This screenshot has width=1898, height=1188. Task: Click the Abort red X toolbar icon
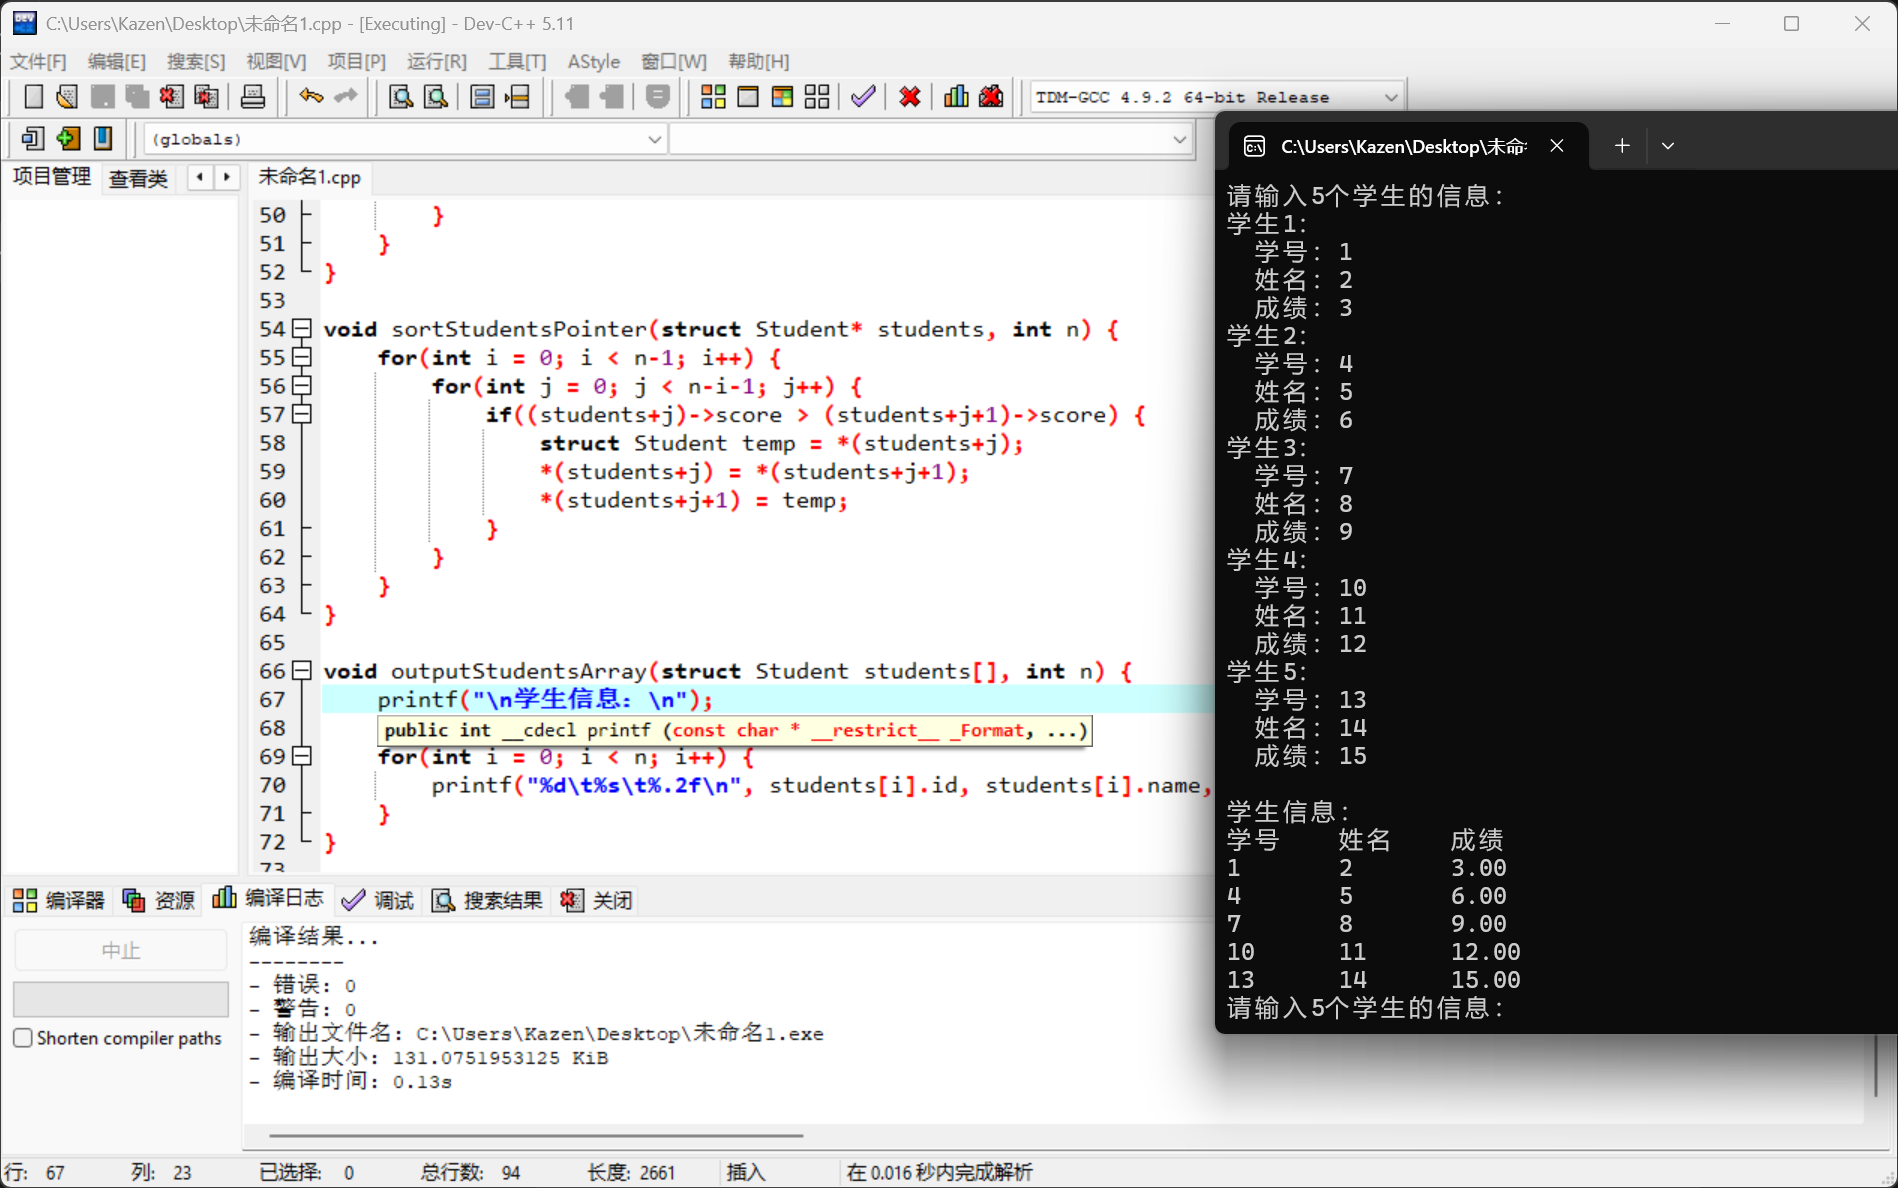point(908,96)
